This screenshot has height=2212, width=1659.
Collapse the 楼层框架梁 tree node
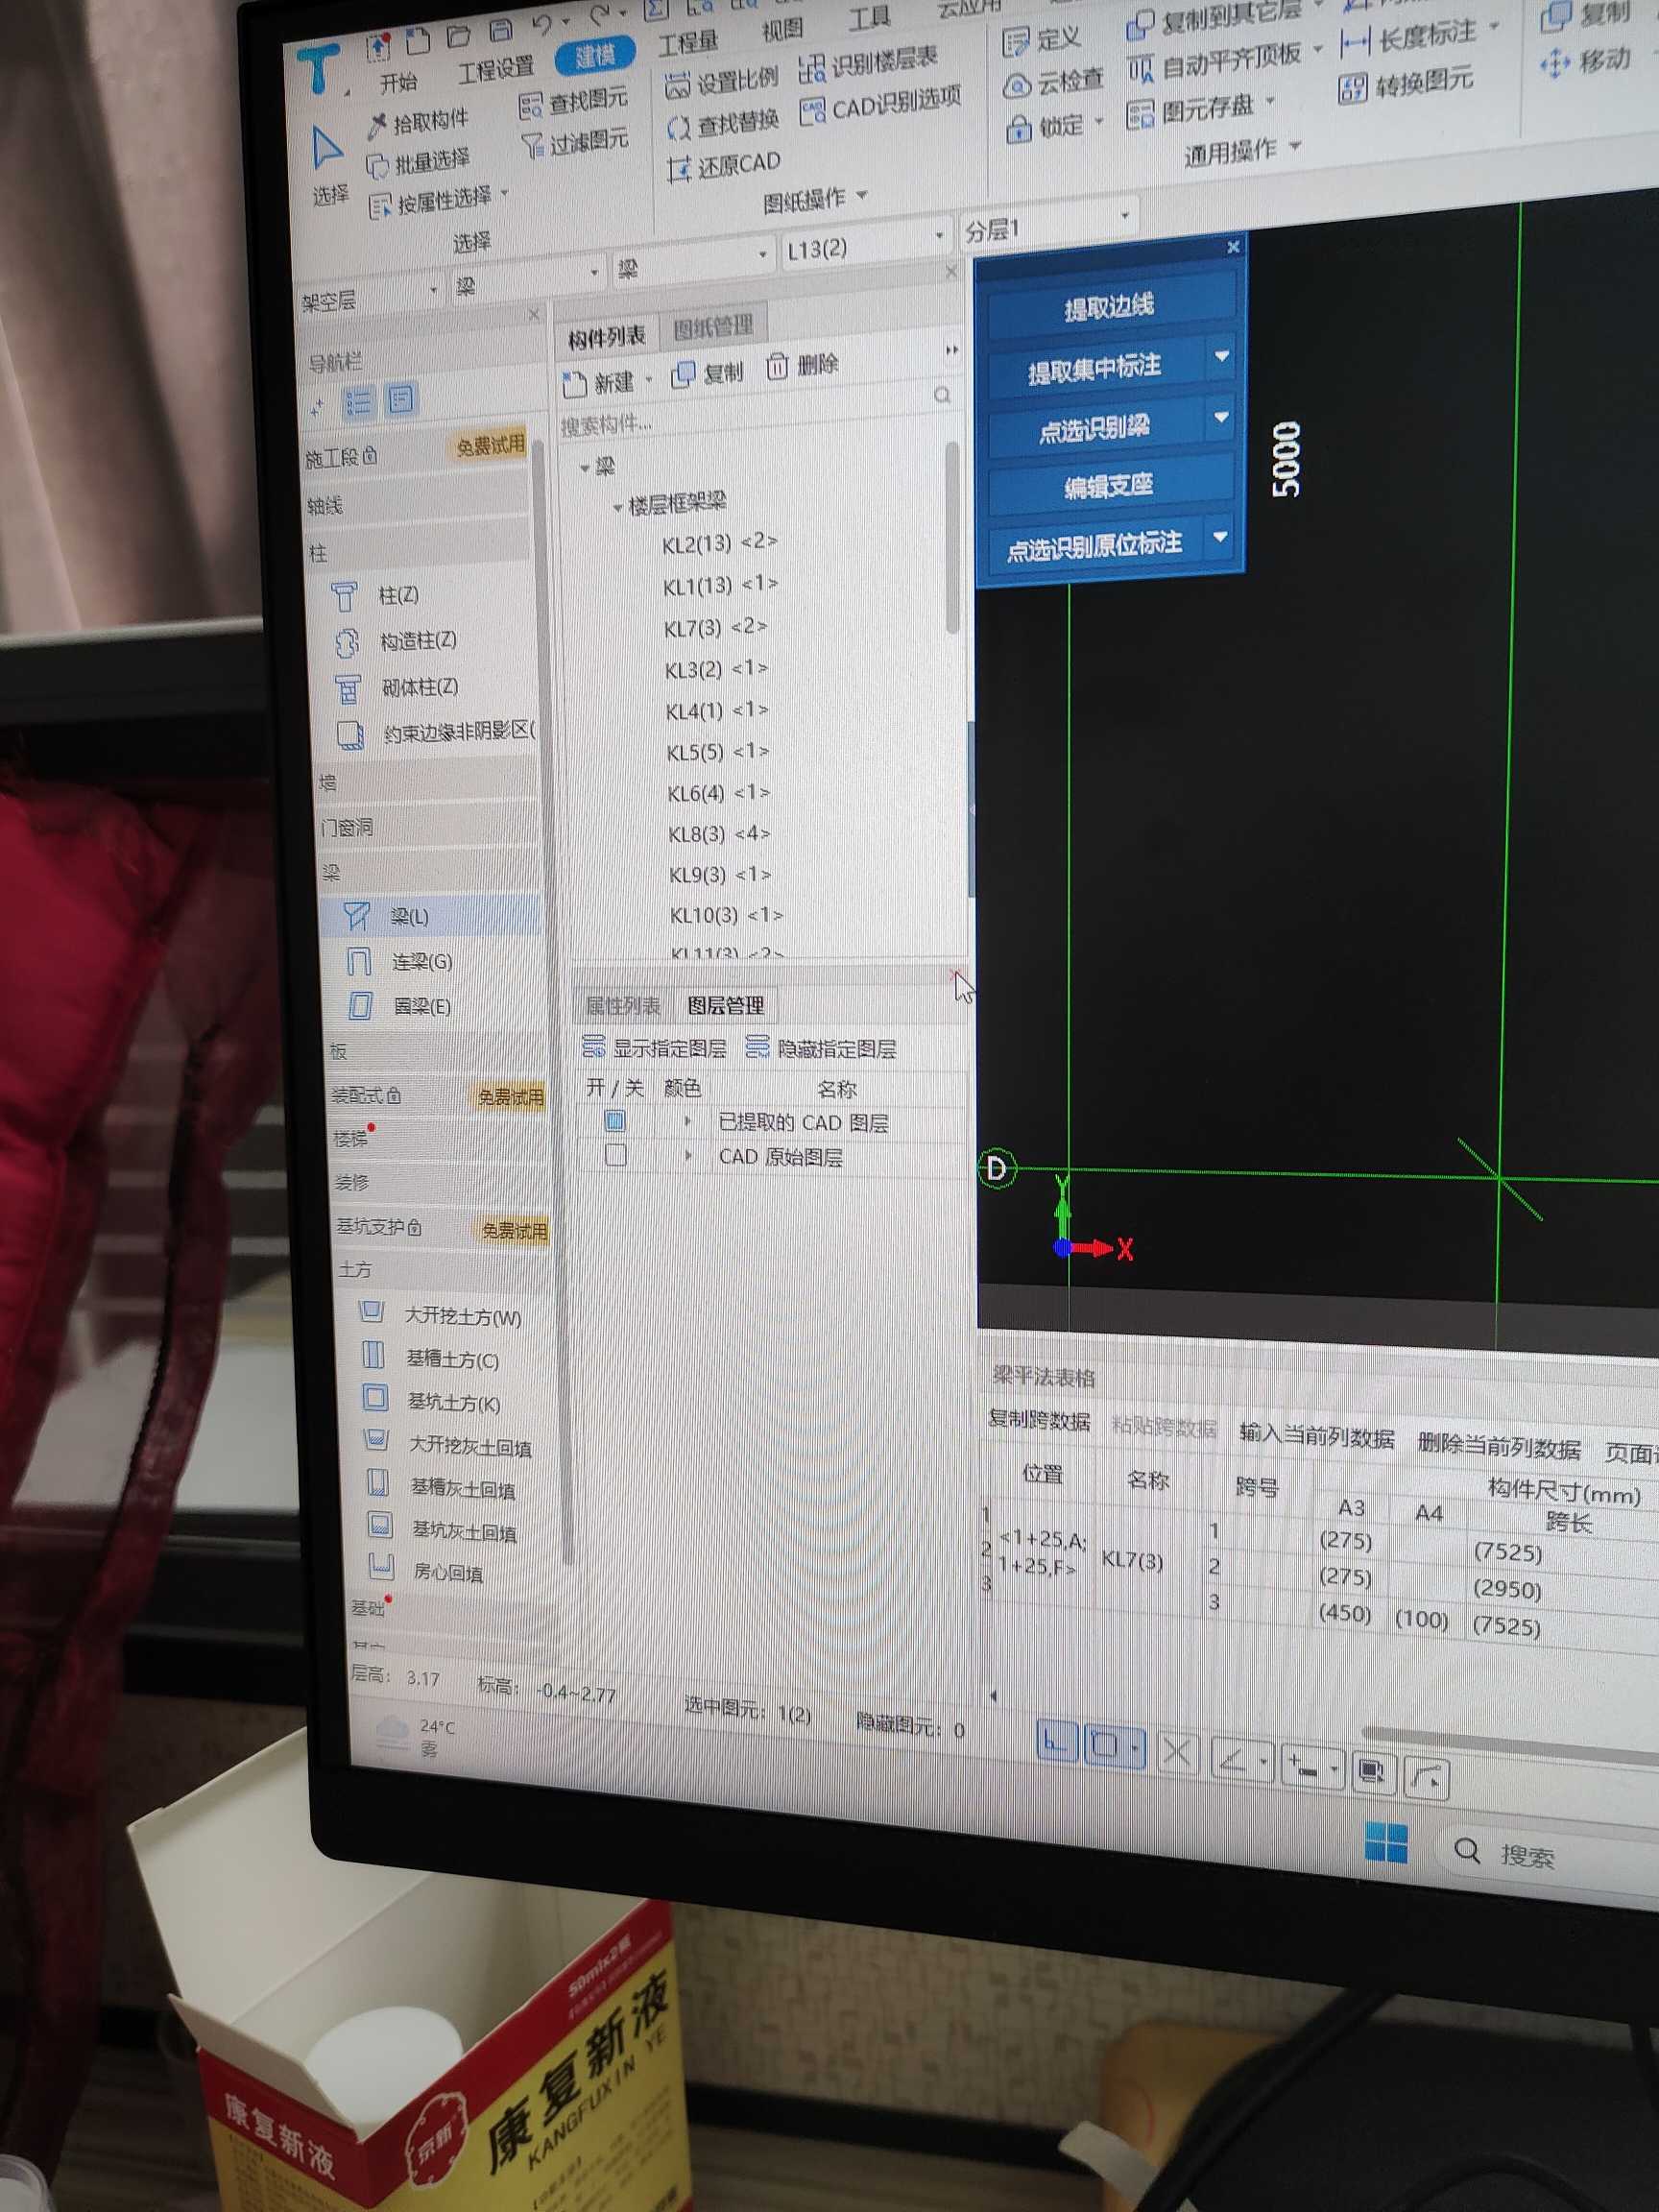(x=617, y=508)
